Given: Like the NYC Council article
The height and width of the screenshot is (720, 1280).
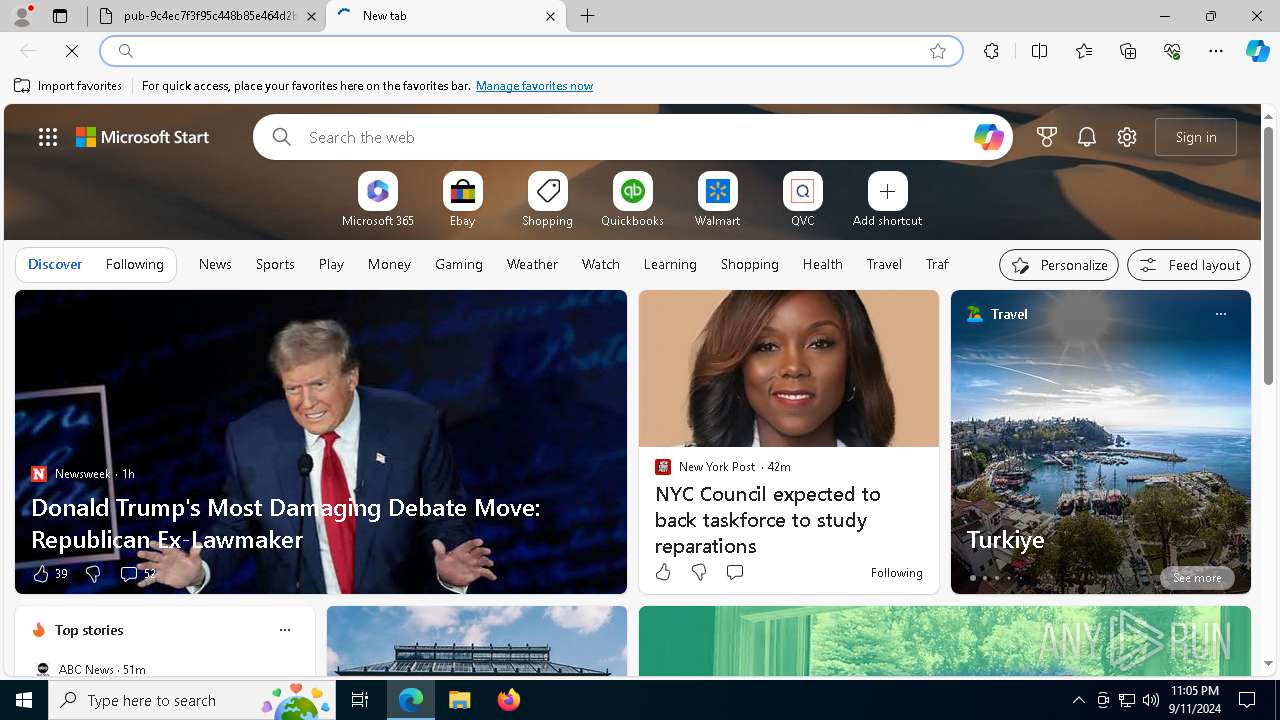Looking at the screenshot, I should click(663, 572).
